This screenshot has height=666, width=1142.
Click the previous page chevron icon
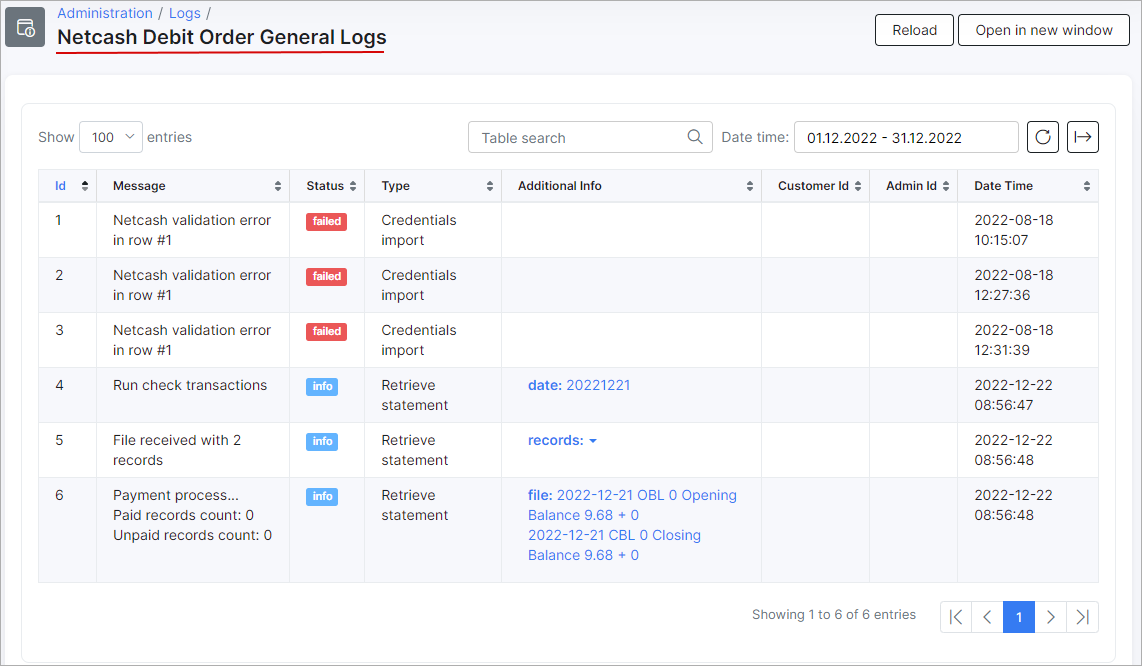[x=987, y=617]
